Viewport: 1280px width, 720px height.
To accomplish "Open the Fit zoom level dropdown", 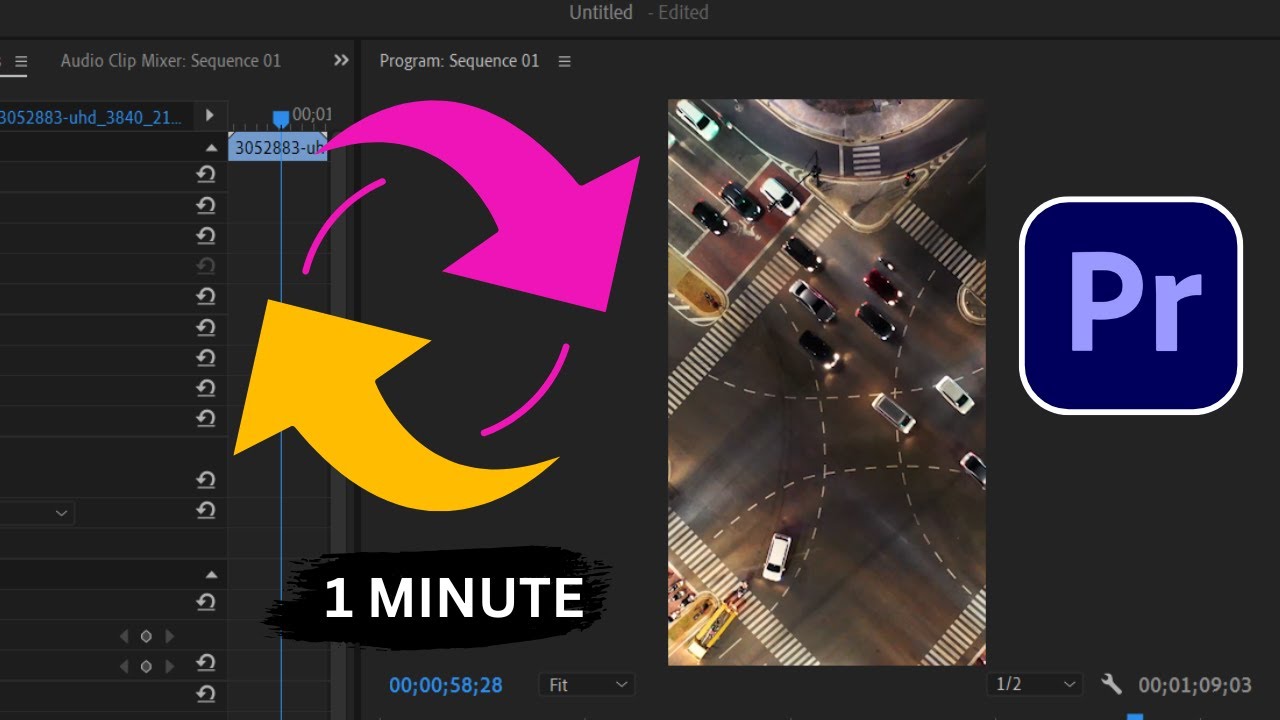I will 586,685.
